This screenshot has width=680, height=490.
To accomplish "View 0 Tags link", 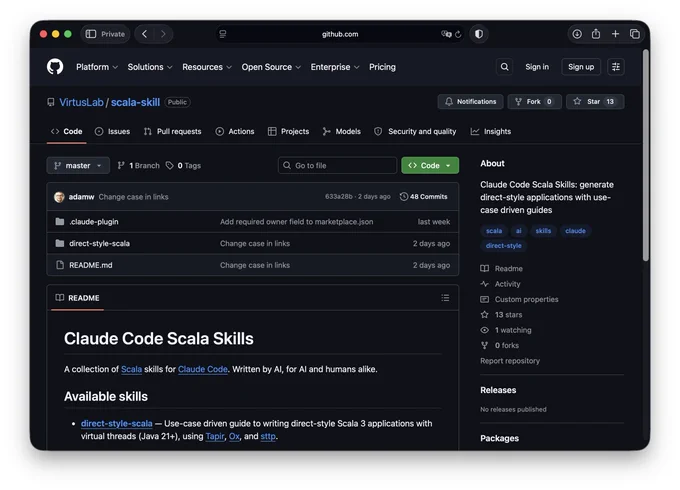I will point(183,166).
